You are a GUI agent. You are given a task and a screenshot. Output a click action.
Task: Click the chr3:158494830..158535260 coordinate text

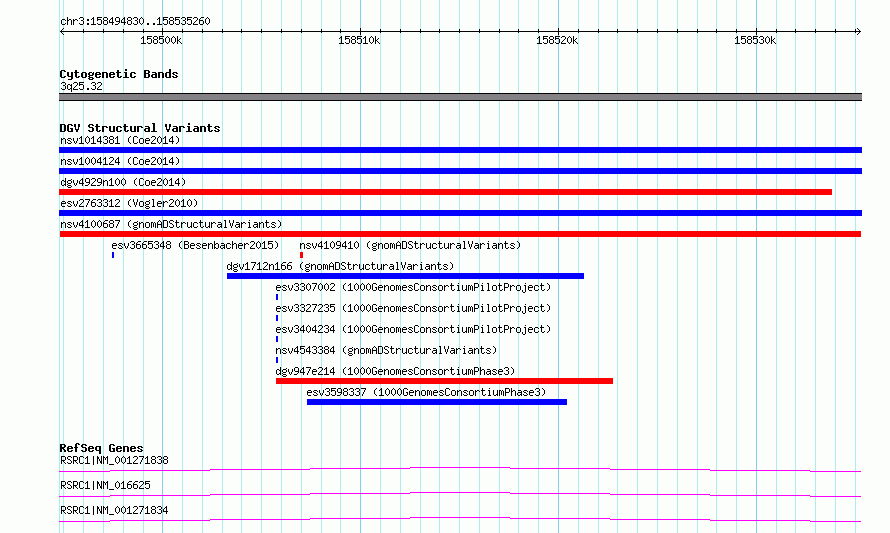tap(135, 21)
